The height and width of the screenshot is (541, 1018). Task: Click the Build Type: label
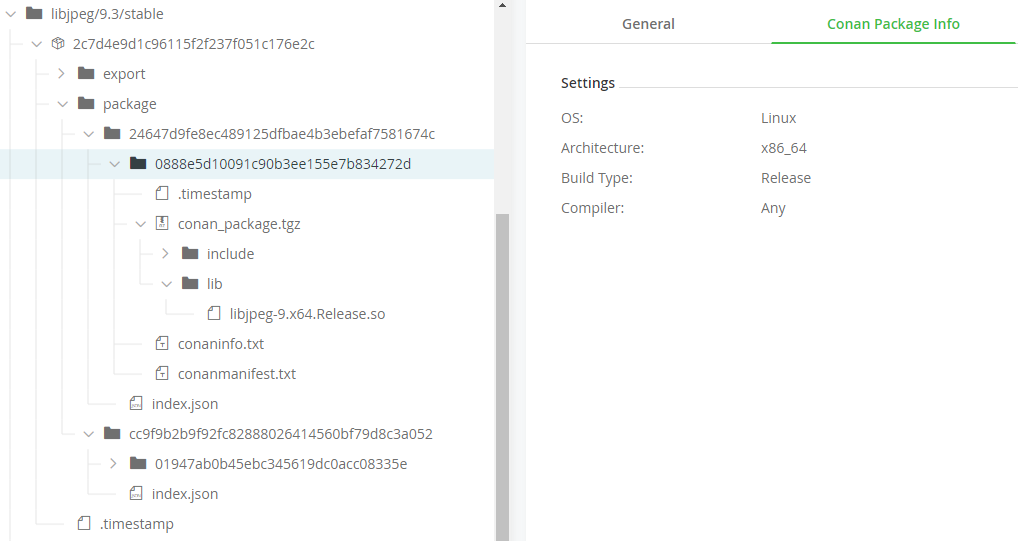(597, 178)
